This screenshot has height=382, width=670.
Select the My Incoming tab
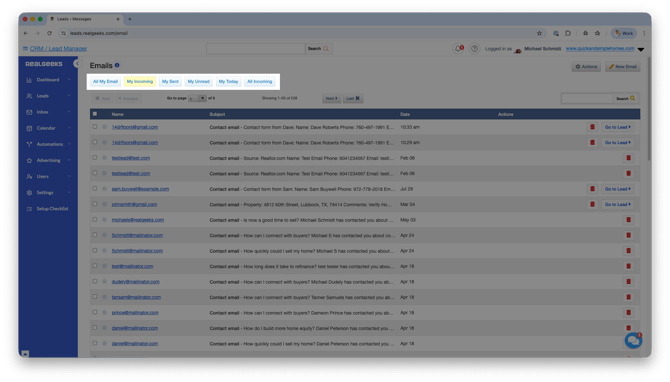[x=140, y=82]
